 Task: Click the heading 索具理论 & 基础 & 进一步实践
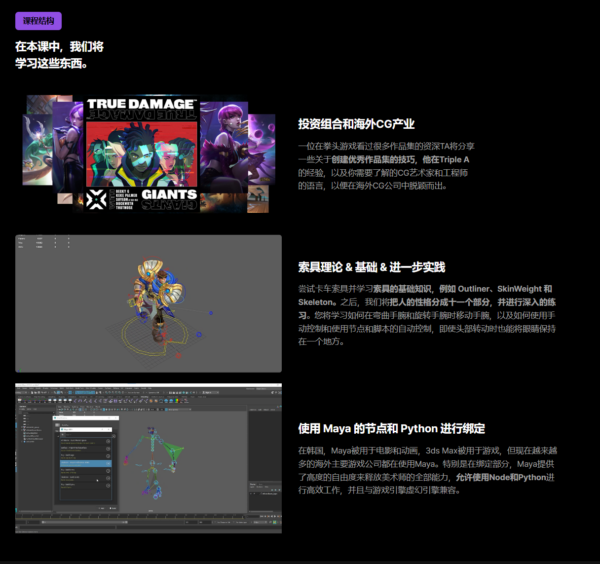(x=372, y=267)
